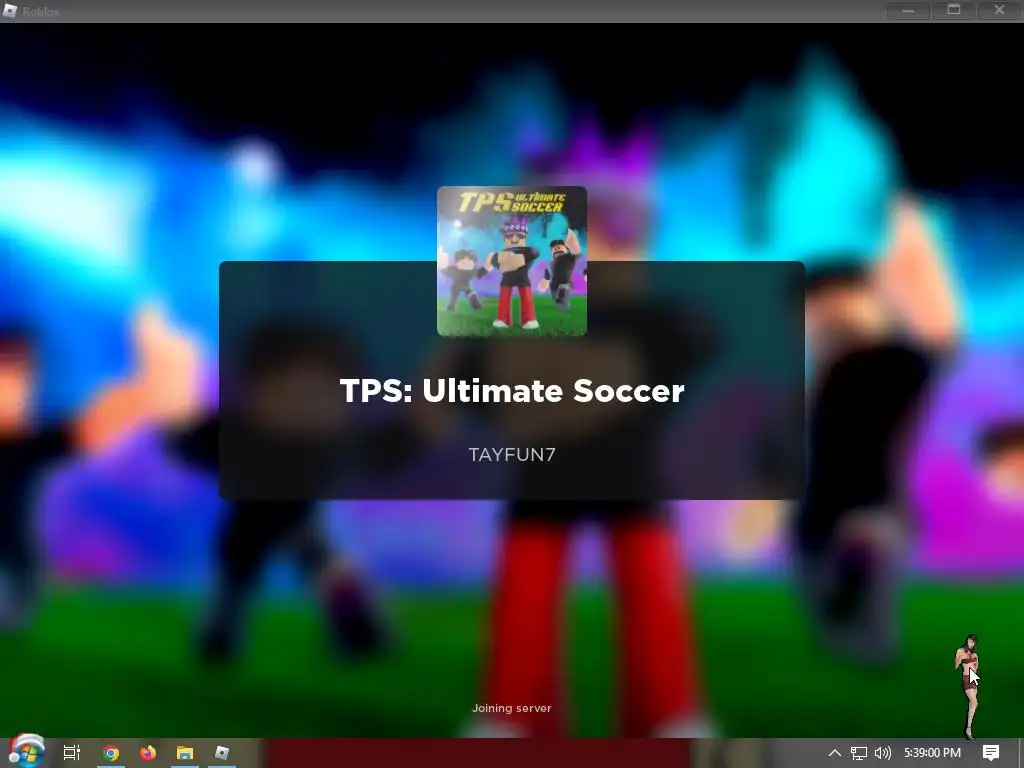The image size is (1024, 768).
Task: Maximize the Roblox window
Action: pos(954,10)
